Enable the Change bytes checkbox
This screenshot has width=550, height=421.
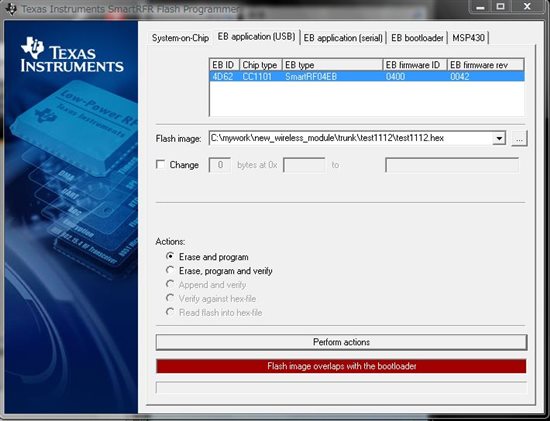point(160,165)
